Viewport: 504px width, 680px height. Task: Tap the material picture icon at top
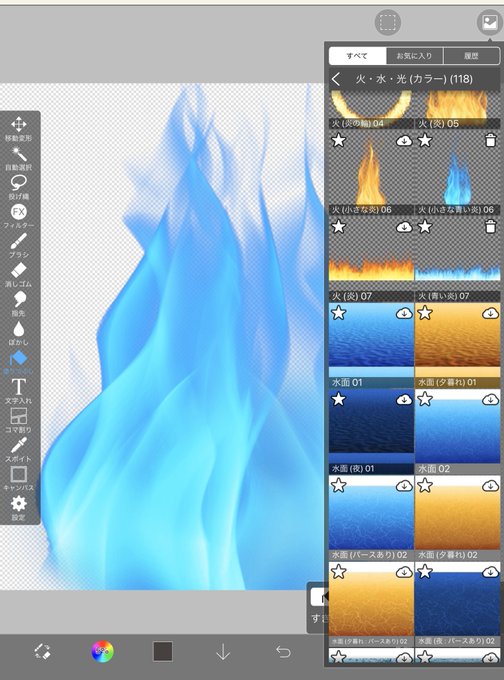489,23
